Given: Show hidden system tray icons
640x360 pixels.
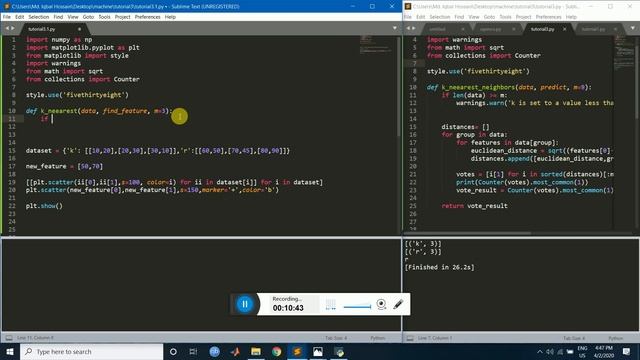Looking at the screenshot, I should (x=540, y=351).
